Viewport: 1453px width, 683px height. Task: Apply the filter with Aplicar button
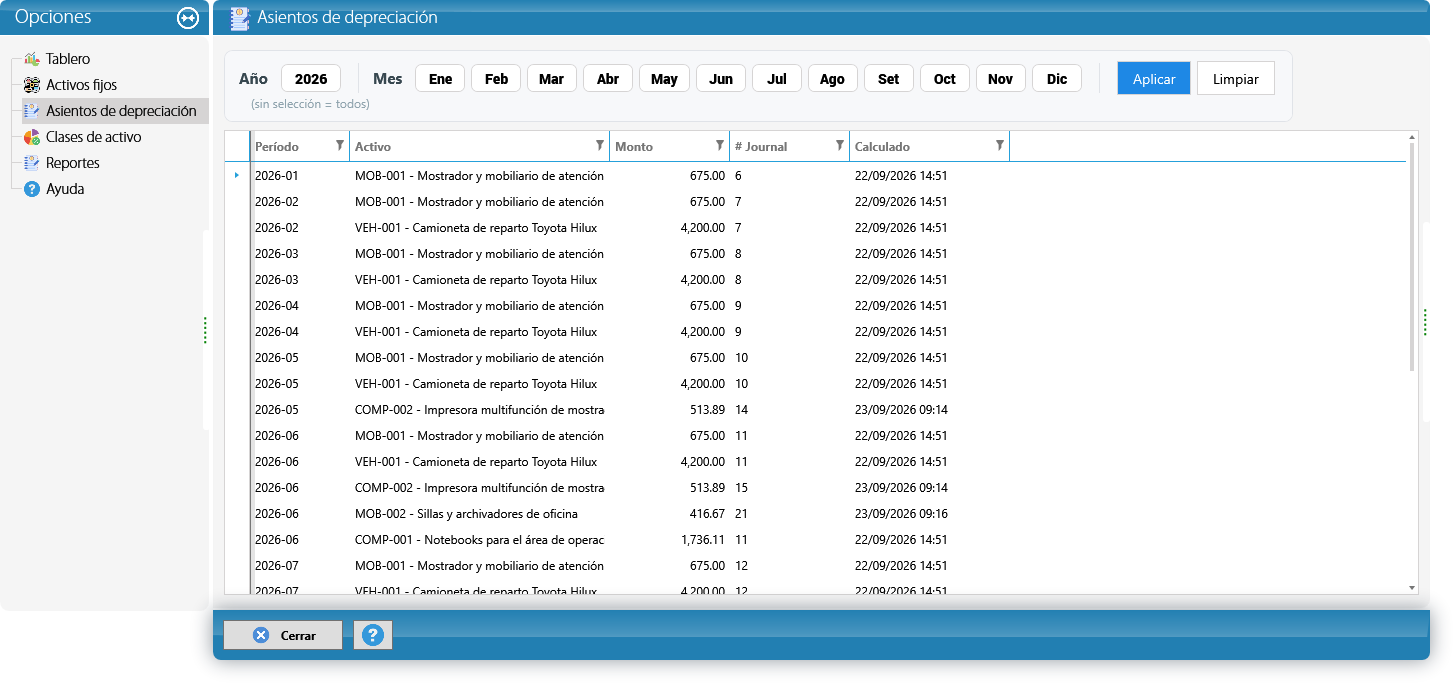1154,79
